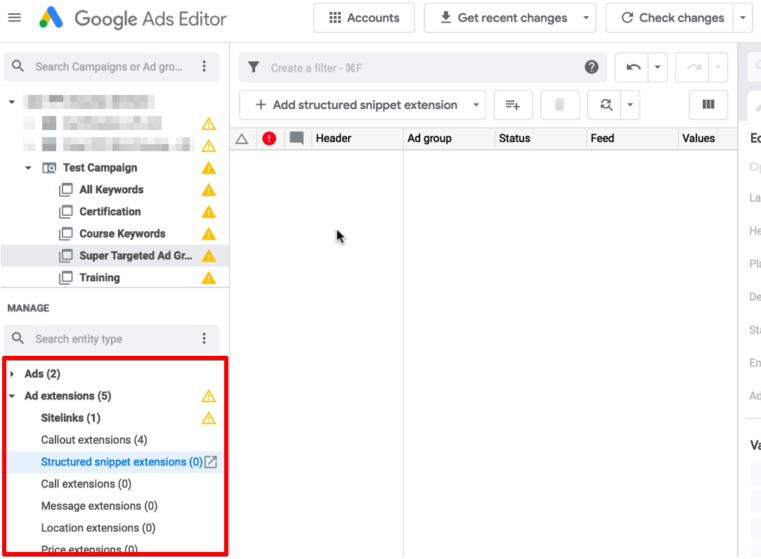Select Test Campaign in tree
761x559 pixels.
point(100,168)
